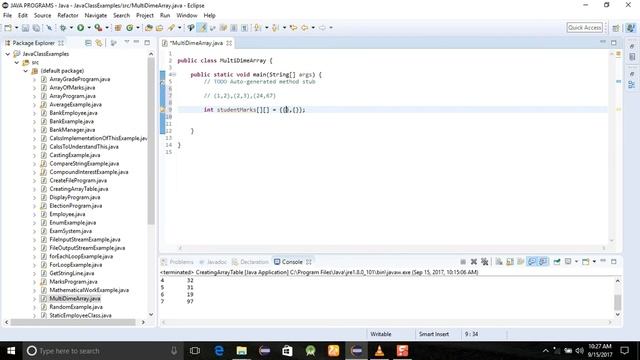Toggle Scroll Lock in Console toolbar
The width and height of the screenshot is (640, 360).
pos(510,262)
